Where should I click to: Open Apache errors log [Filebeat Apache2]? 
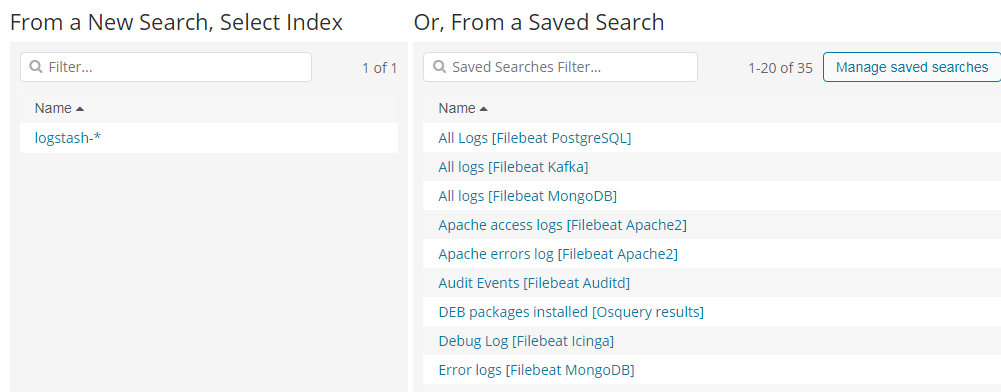pos(558,254)
